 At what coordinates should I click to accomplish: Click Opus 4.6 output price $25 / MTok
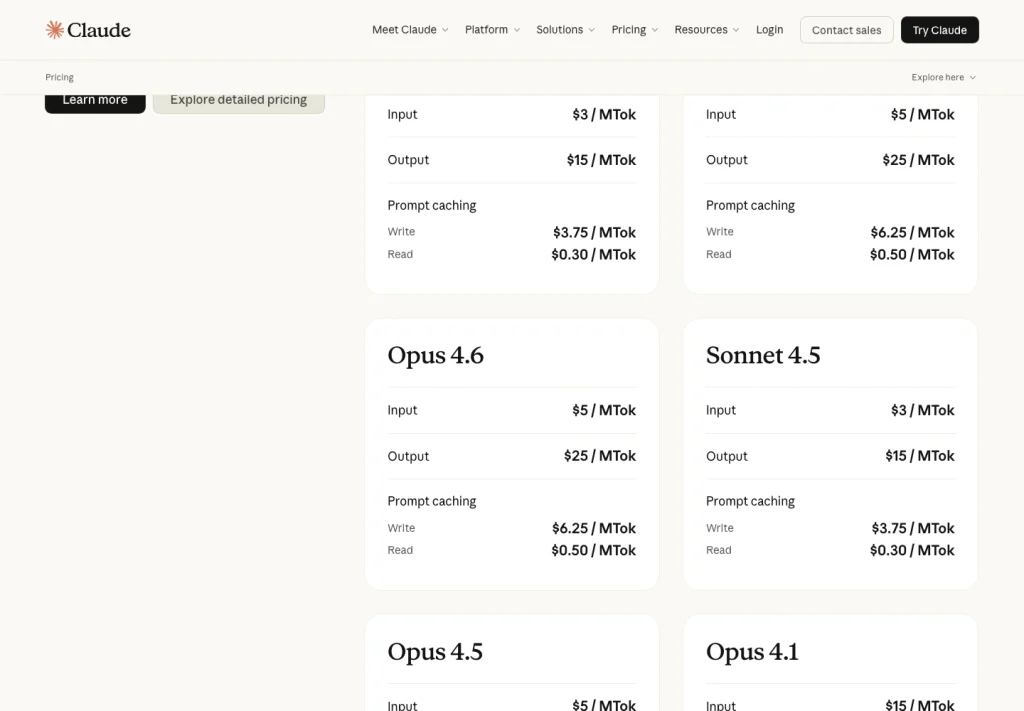(x=600, y=456)
